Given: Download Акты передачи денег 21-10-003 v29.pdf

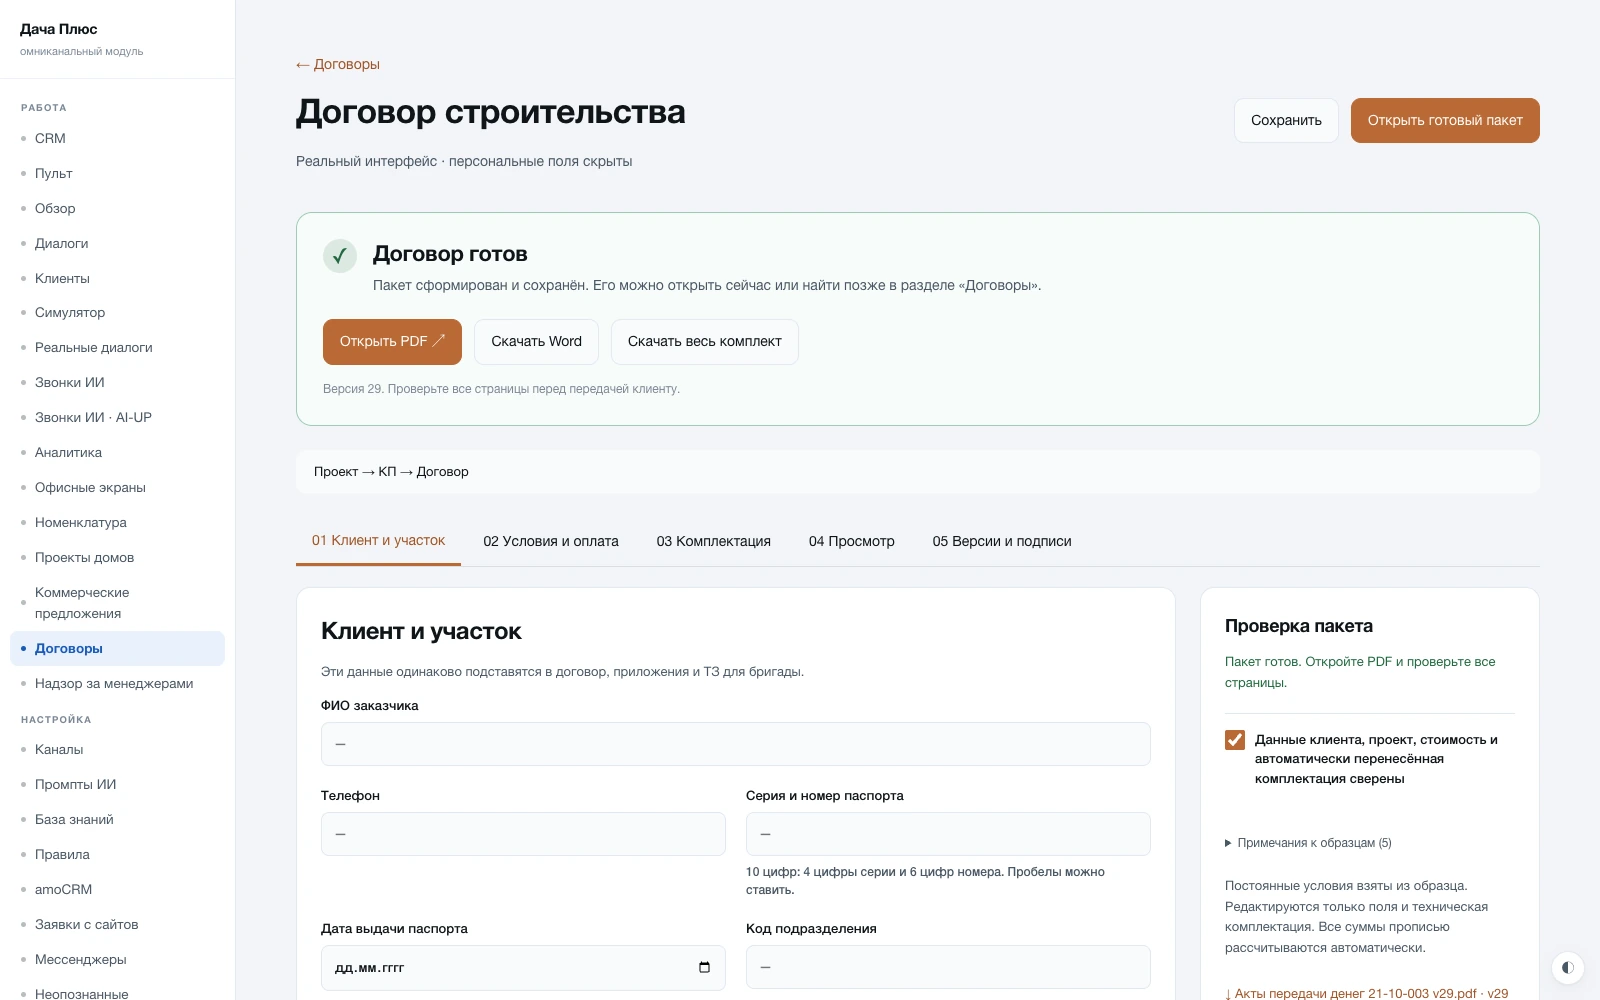Looking at the screenshot, I should pyautogui.click(x=1366, y=993).
